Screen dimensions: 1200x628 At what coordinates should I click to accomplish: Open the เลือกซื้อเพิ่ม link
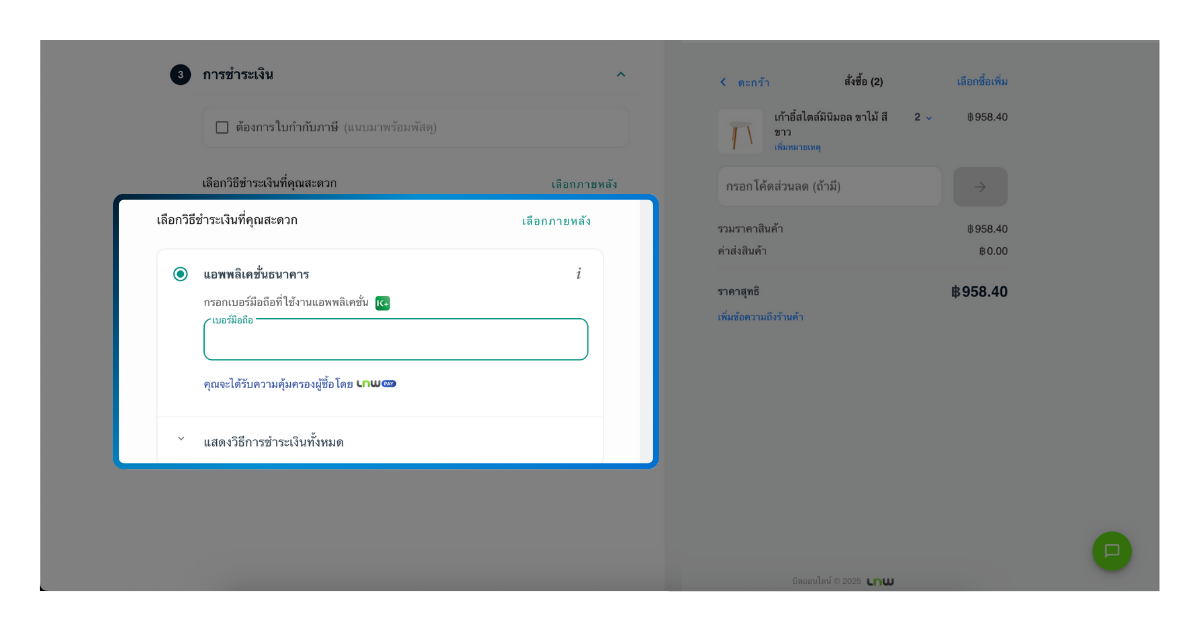982,82
